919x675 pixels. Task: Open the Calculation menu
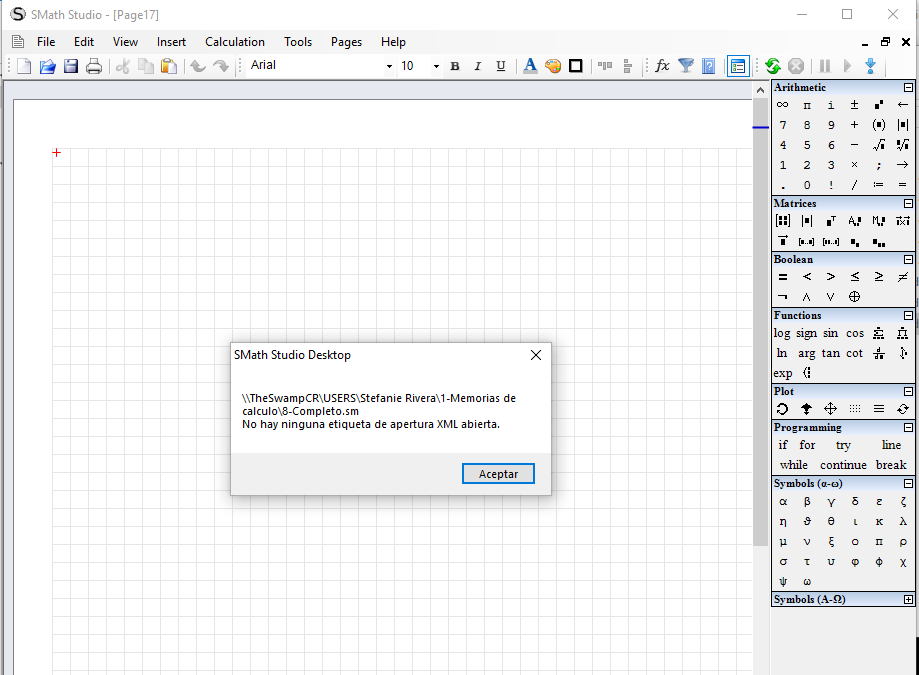[x=235, y=42]
